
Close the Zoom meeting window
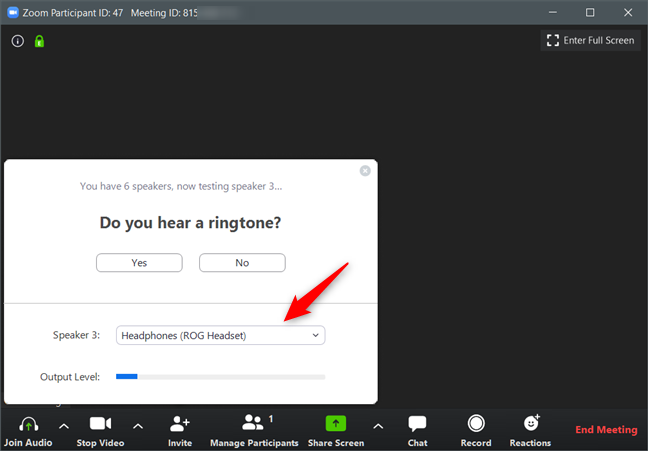pyautogui.click(x=628, y=12)
